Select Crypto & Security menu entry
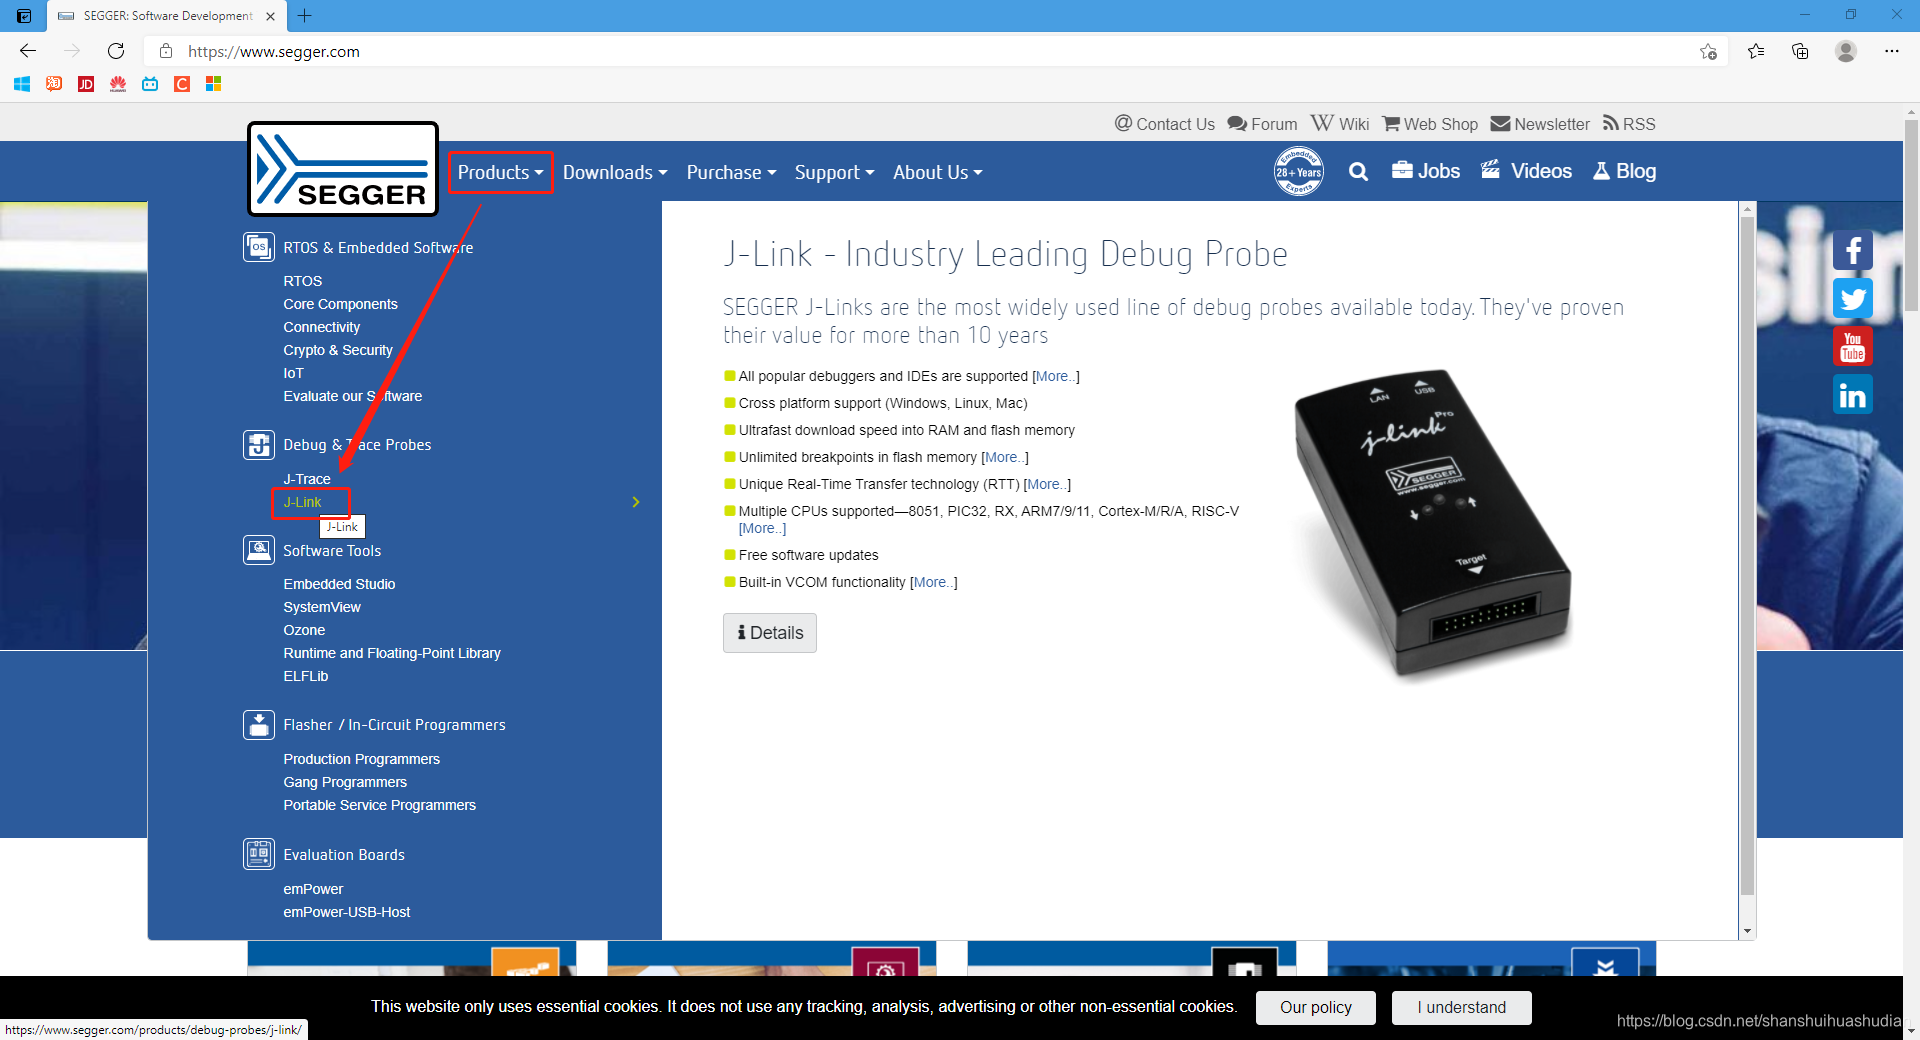This screenshot has width=1920, height=1040. 338,350
